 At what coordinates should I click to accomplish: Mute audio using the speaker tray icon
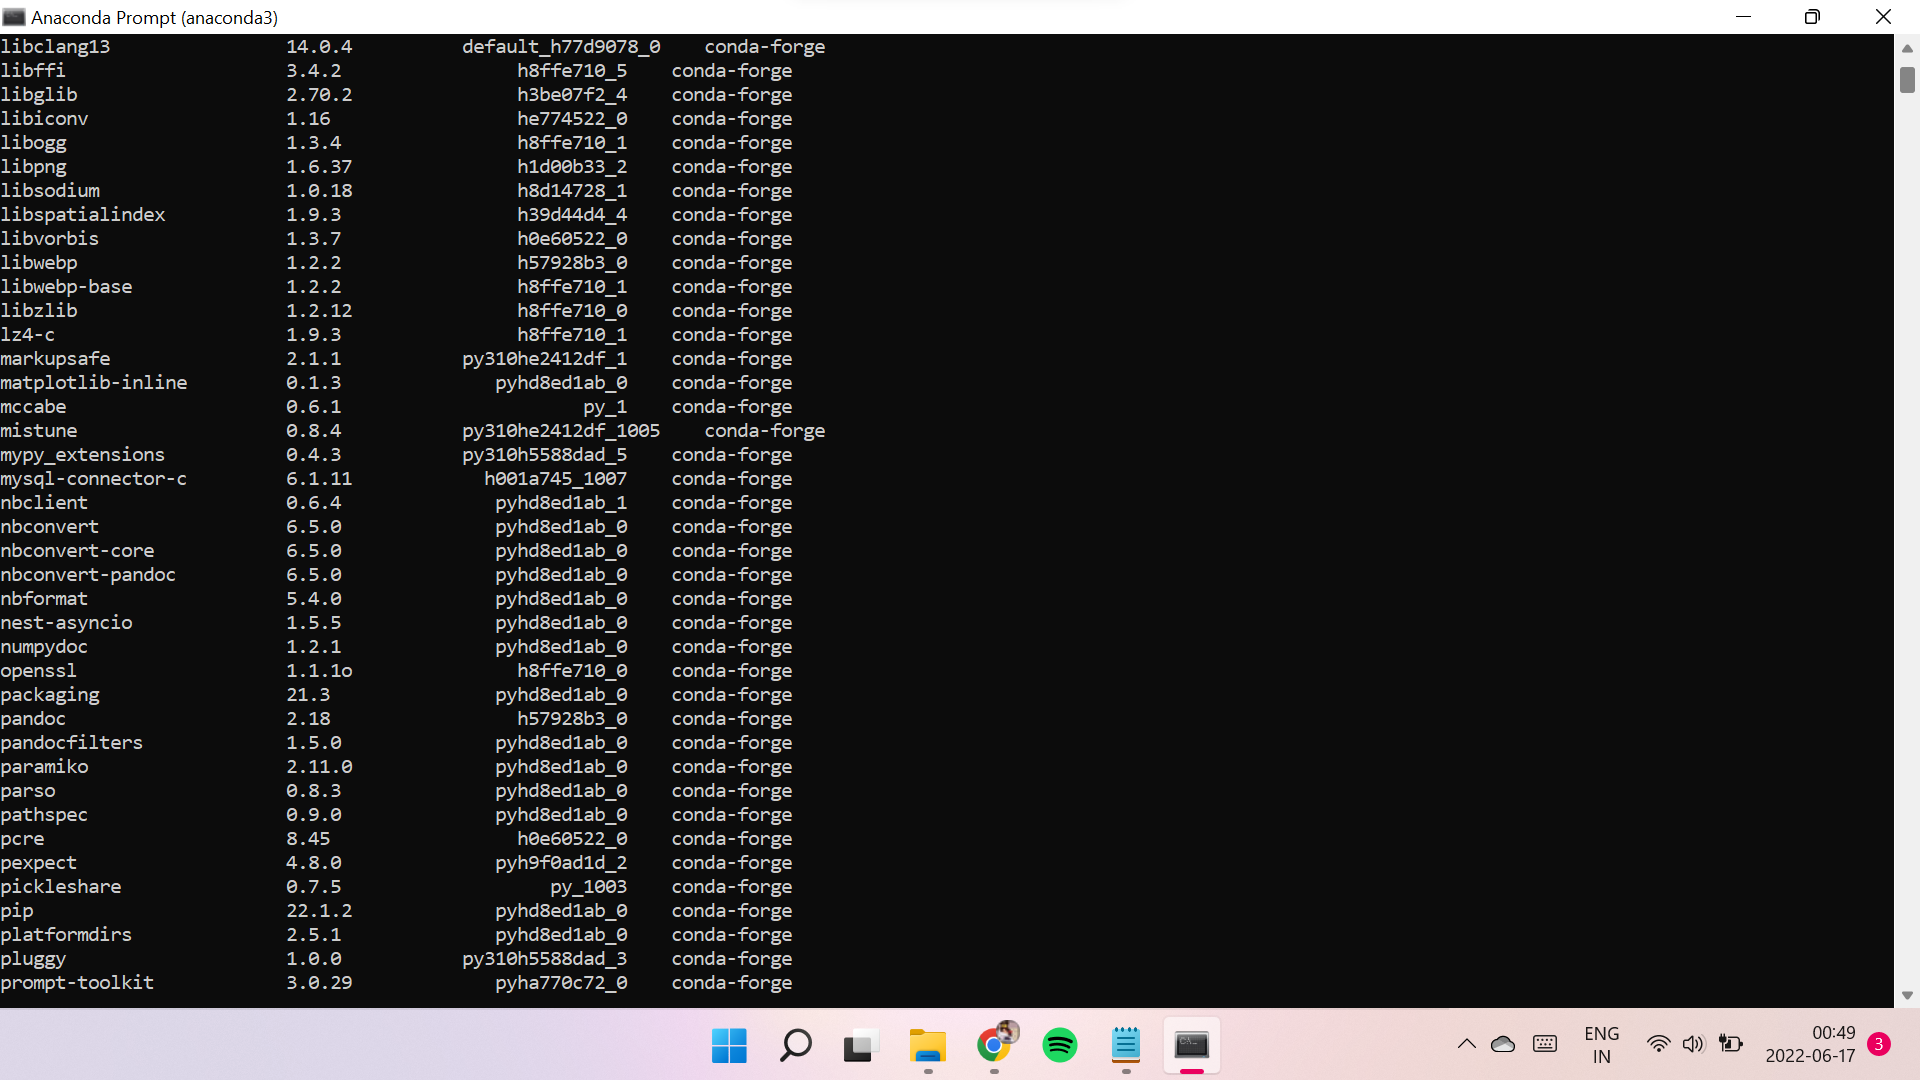tap(1694, 1044)
